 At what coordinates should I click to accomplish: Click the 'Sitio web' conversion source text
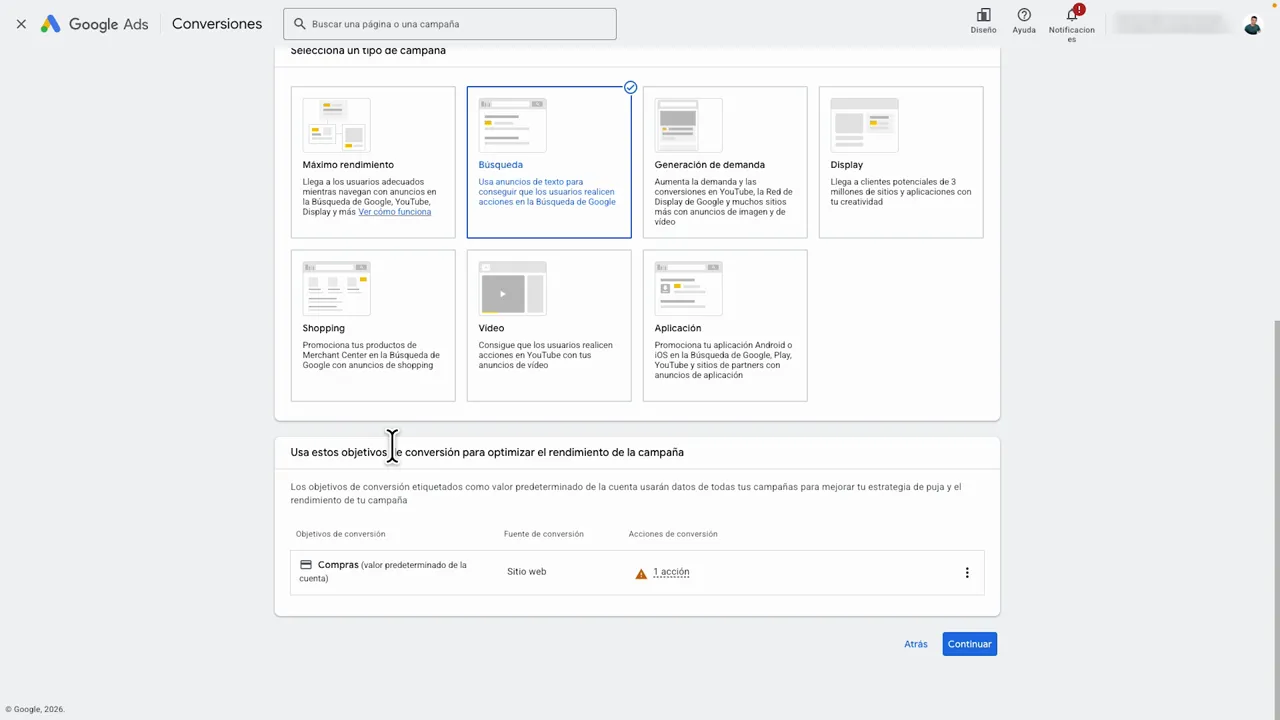point(526,572)
